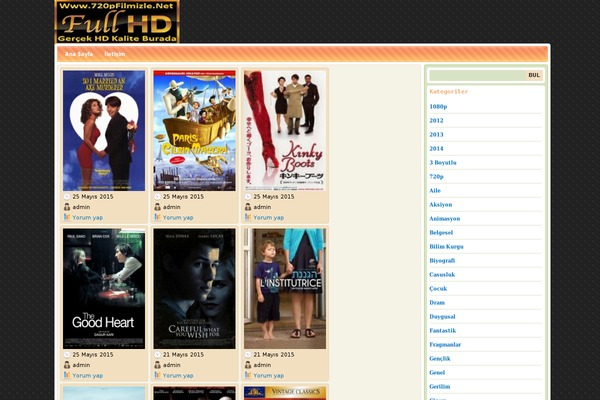This screenshot has width=600, height=400.
Task: Click clock icon under Axe Murderer poster
Action: coord(67,196)
